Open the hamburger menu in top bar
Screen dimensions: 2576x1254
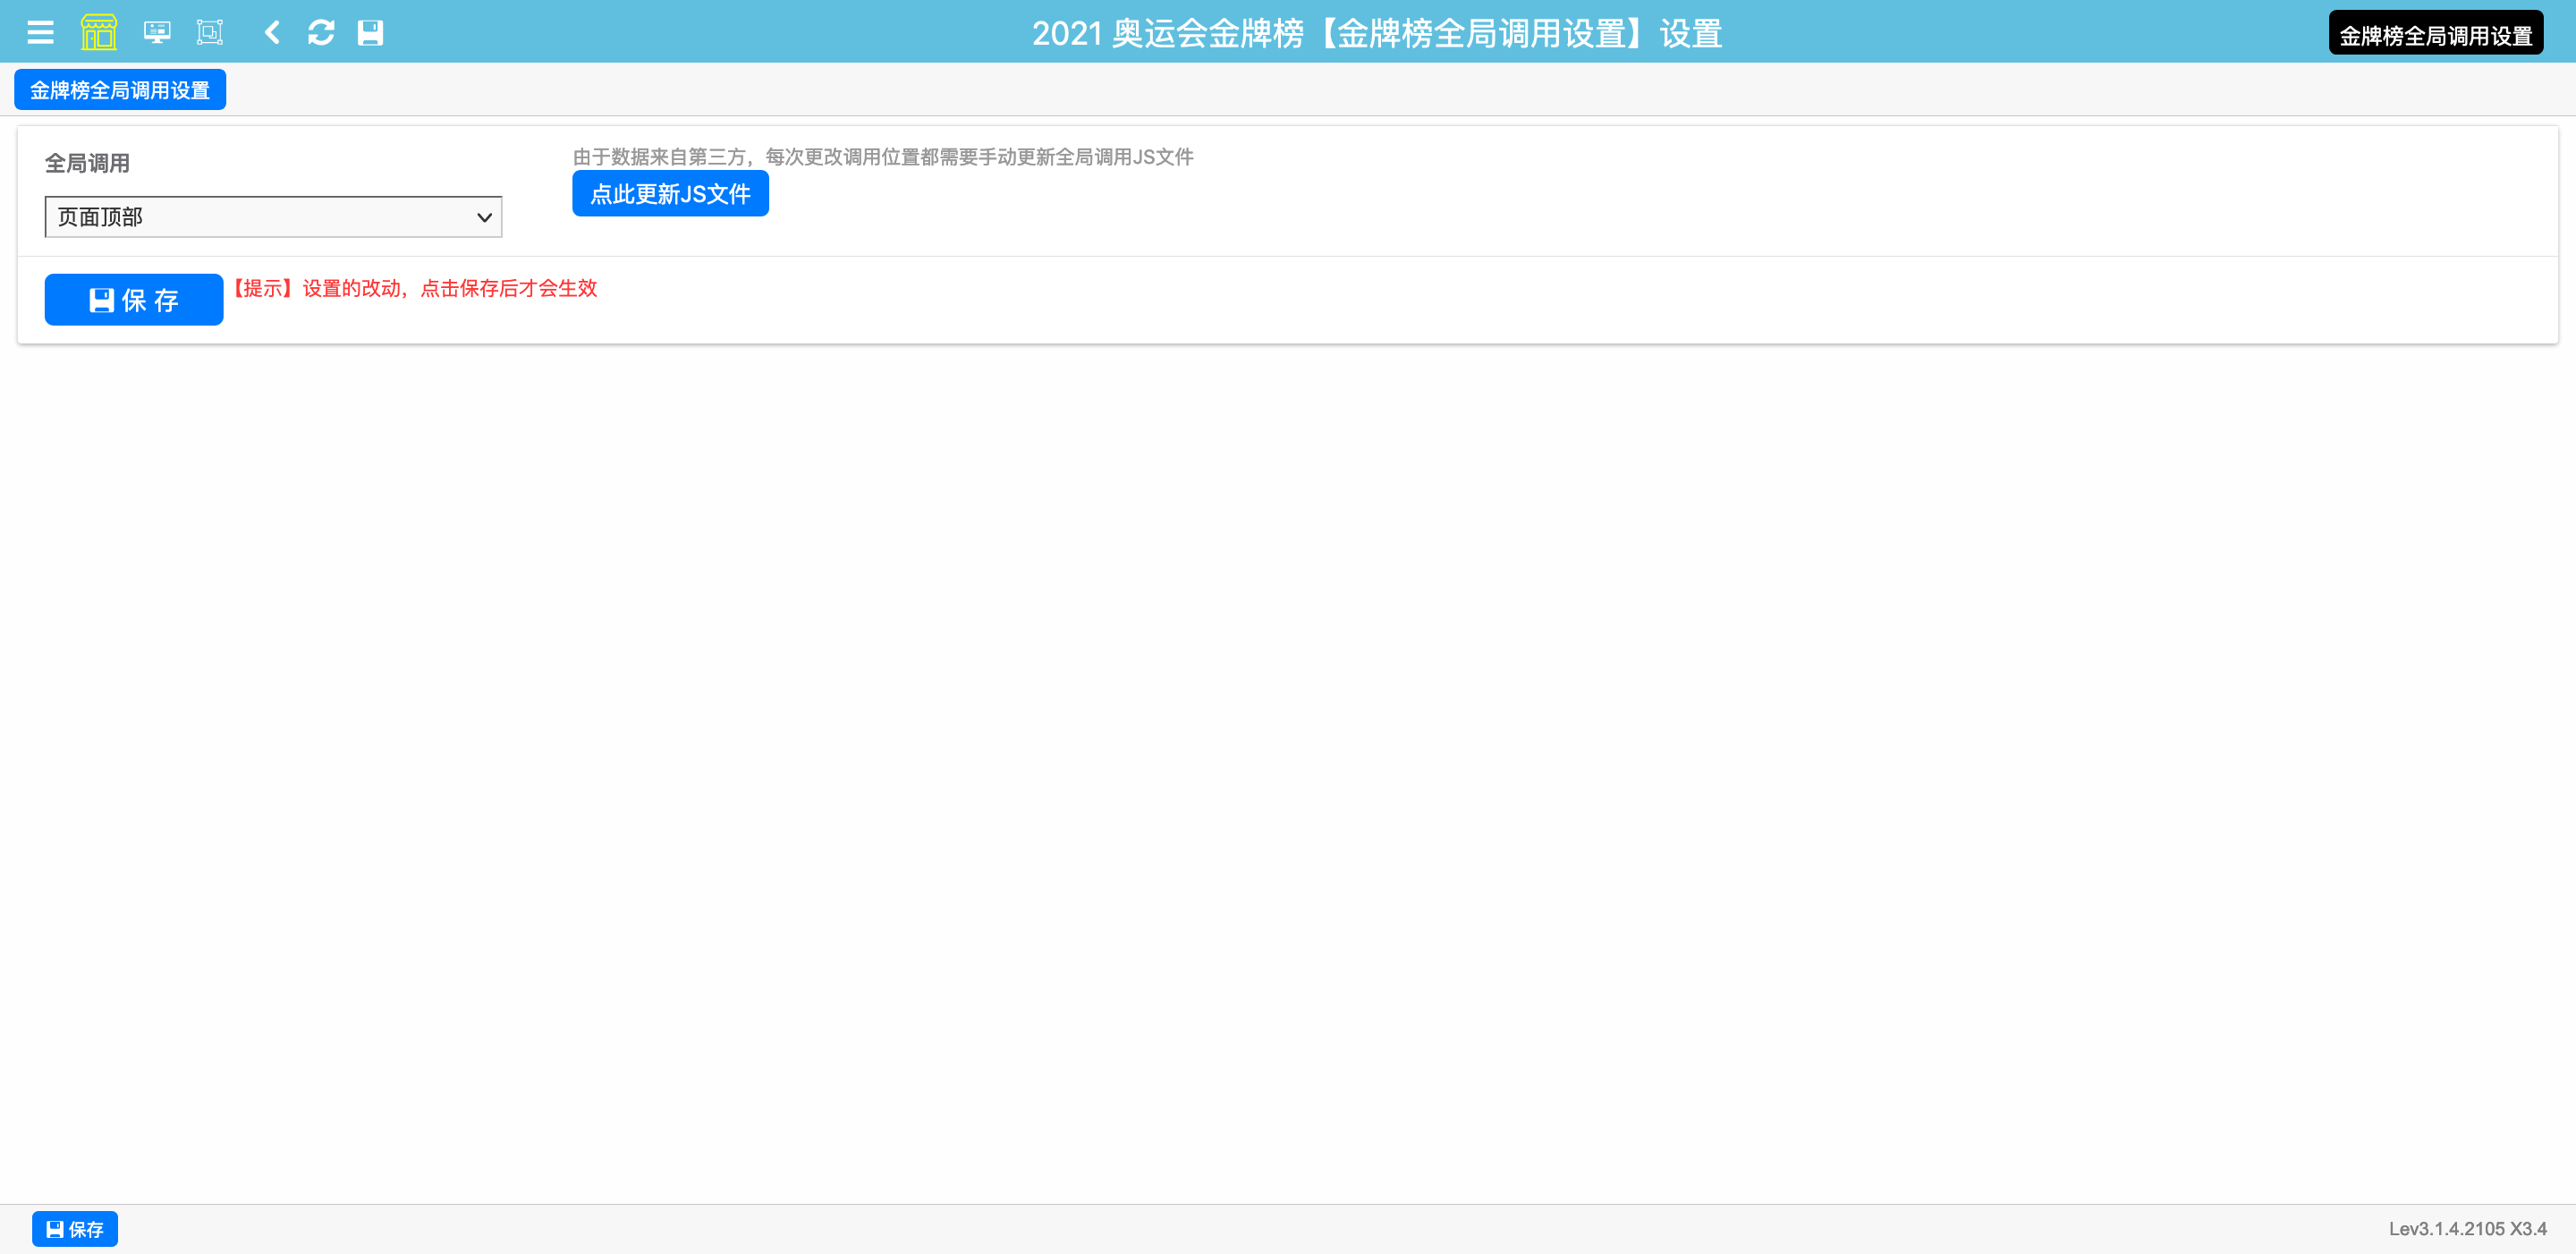[x=40, y=33]
